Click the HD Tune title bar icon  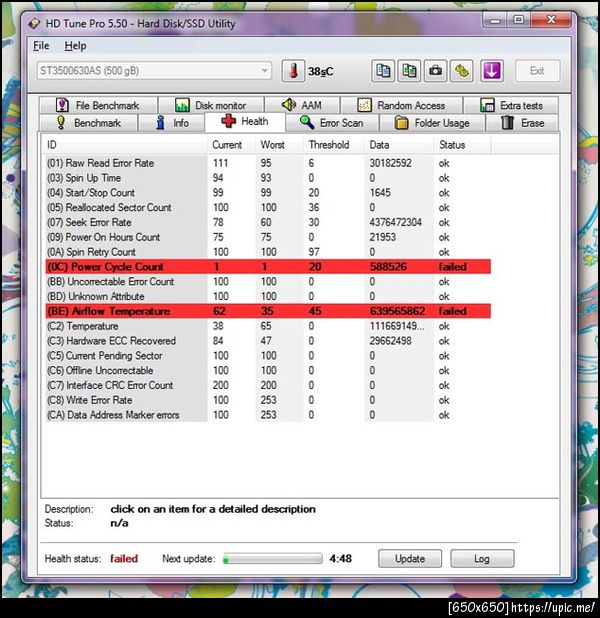(x=34, y=24)
